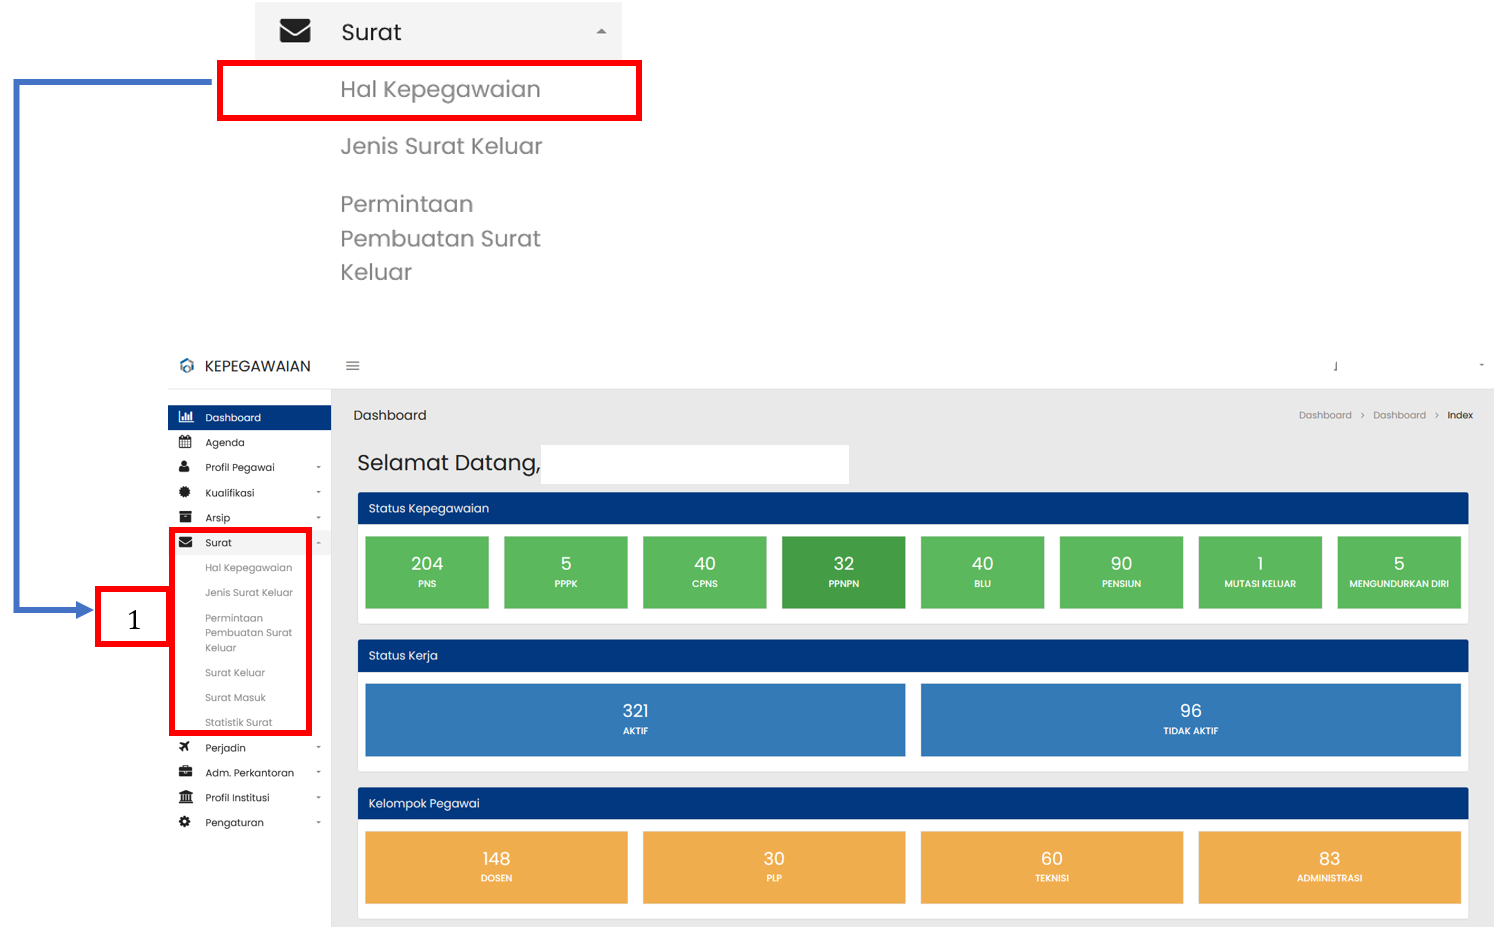Open the user account dropdown at top right
The image size is (1506, 933).
[1481, 366]
